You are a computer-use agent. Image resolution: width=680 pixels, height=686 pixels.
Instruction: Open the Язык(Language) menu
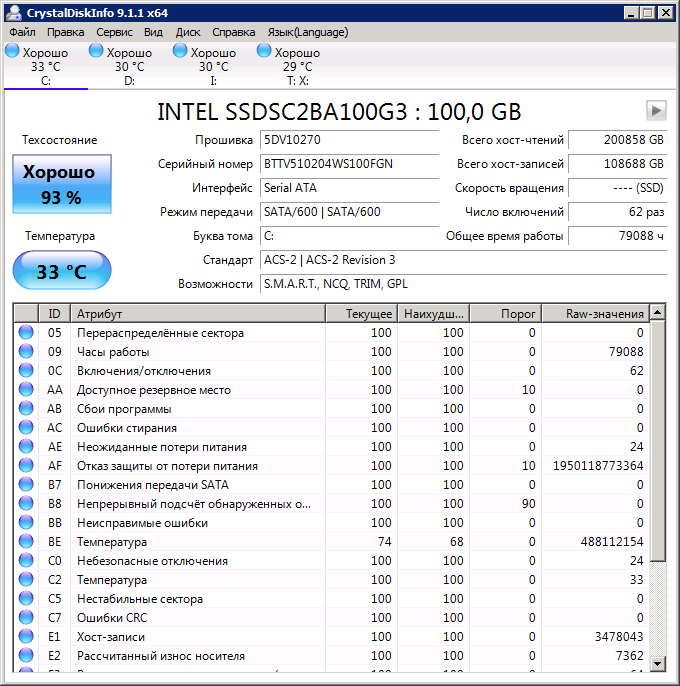[x=308, y=32]
